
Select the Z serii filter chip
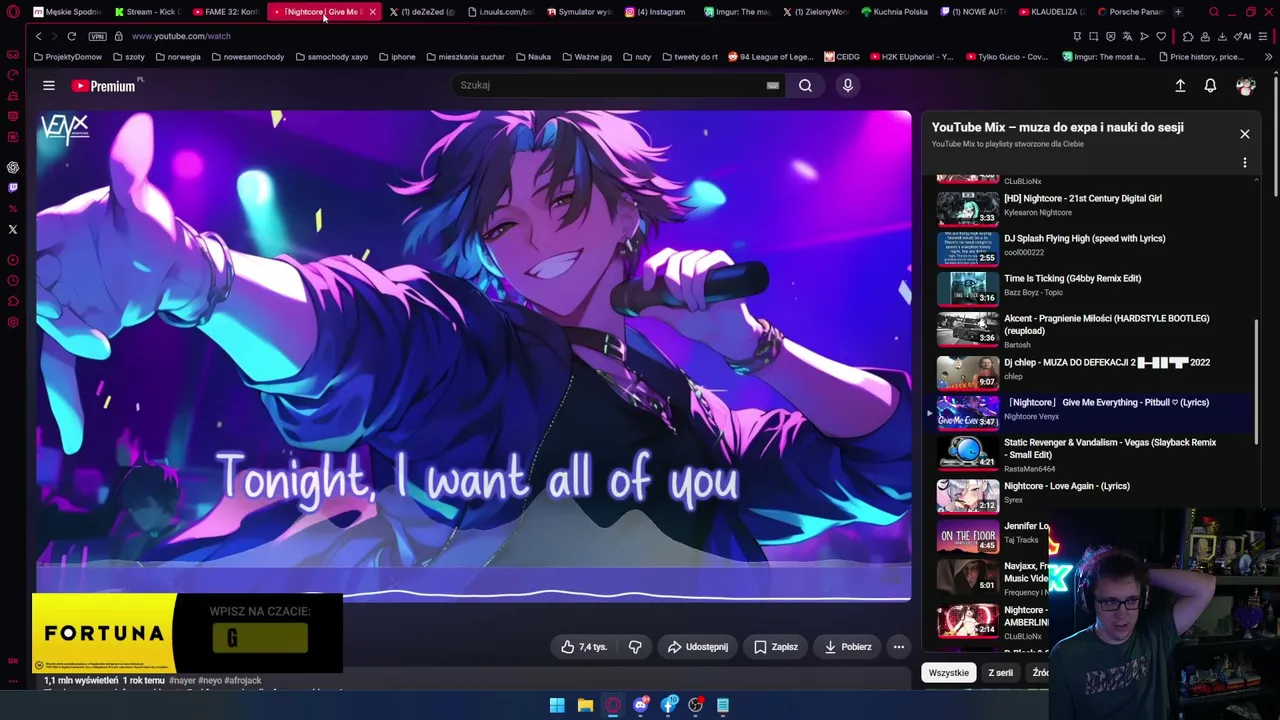point(1000,673)
